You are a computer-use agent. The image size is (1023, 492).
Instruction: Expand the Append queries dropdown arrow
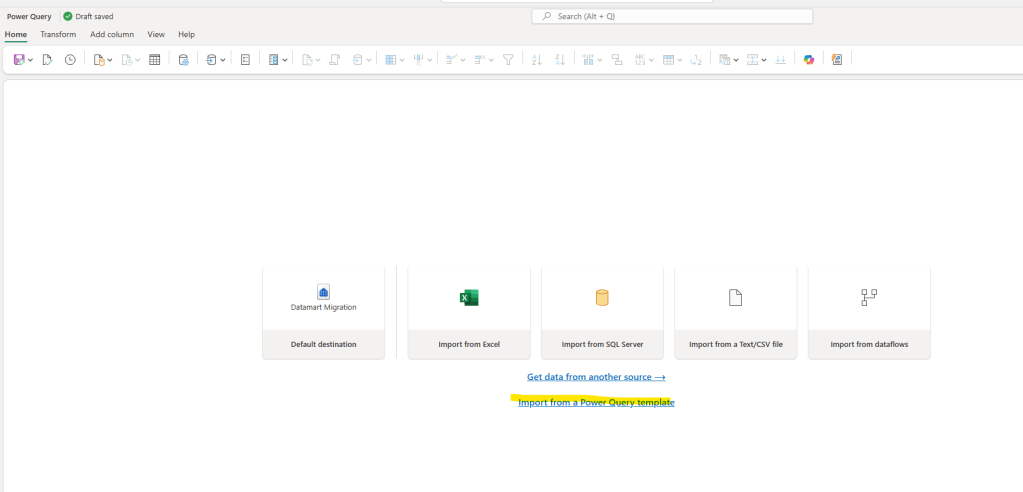pos(764,60)
